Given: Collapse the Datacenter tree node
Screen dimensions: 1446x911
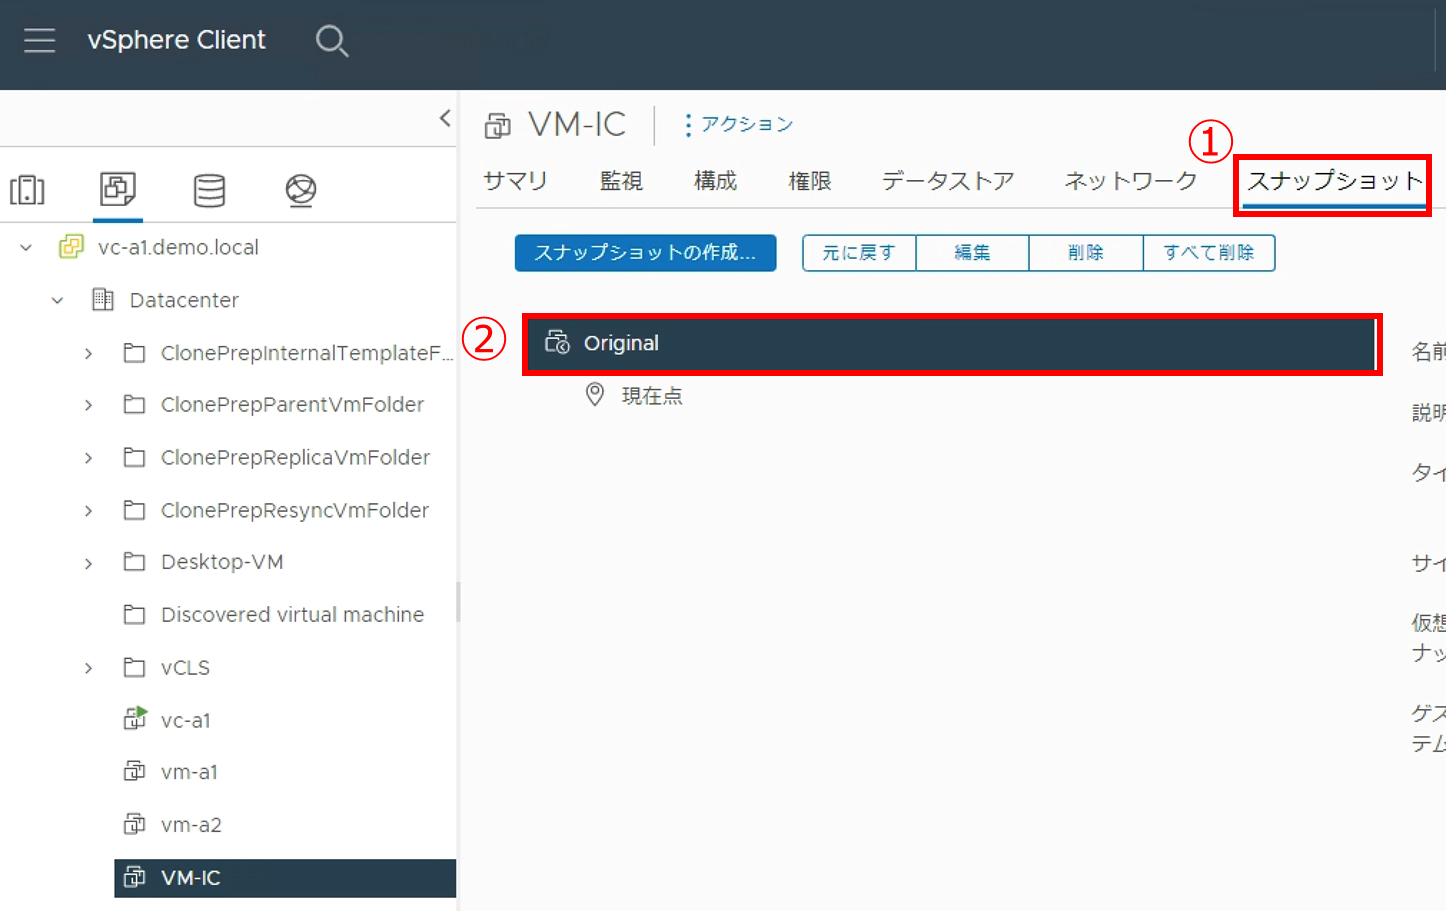Looking at the screenshot, I should coord(58,300).
